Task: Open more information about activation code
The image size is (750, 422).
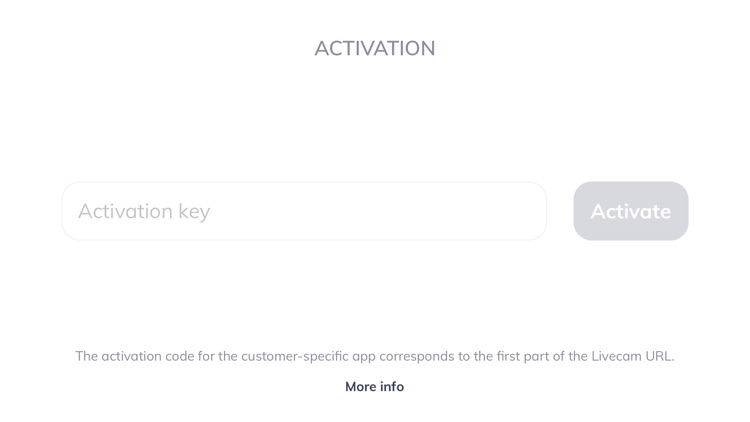Action: [374, 386]
